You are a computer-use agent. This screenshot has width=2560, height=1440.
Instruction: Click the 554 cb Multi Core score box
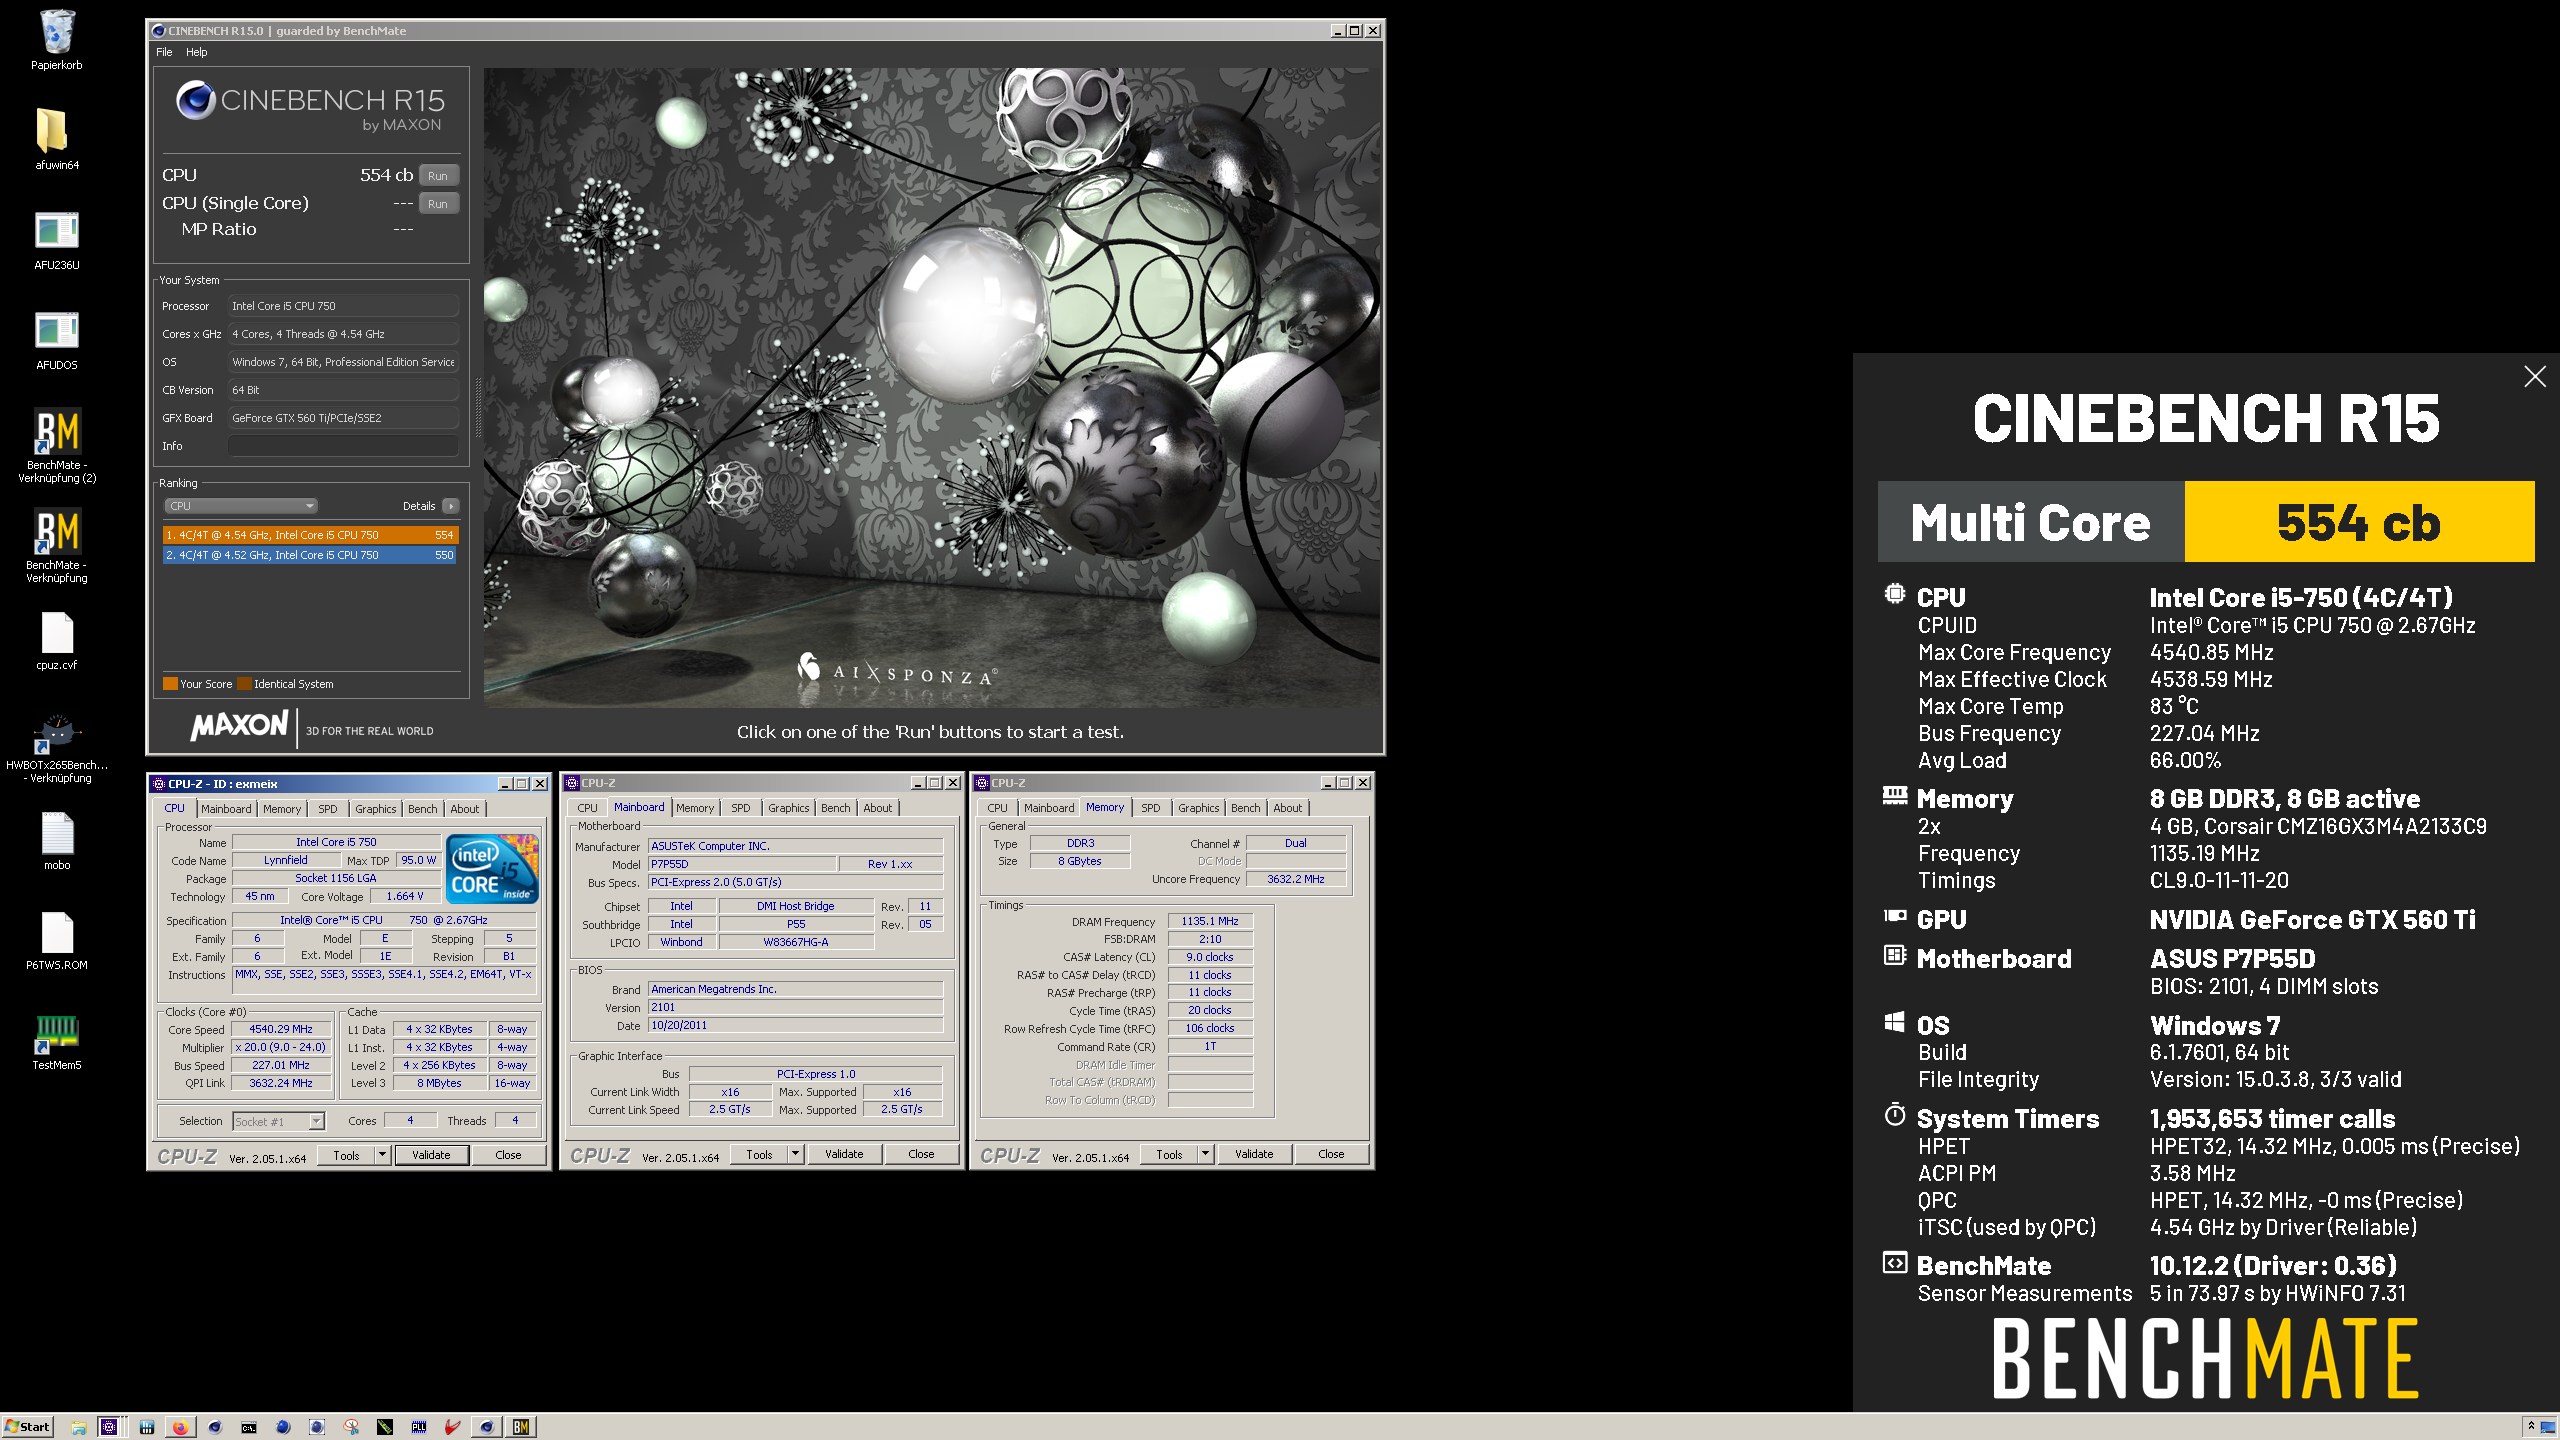(2359, 522)
